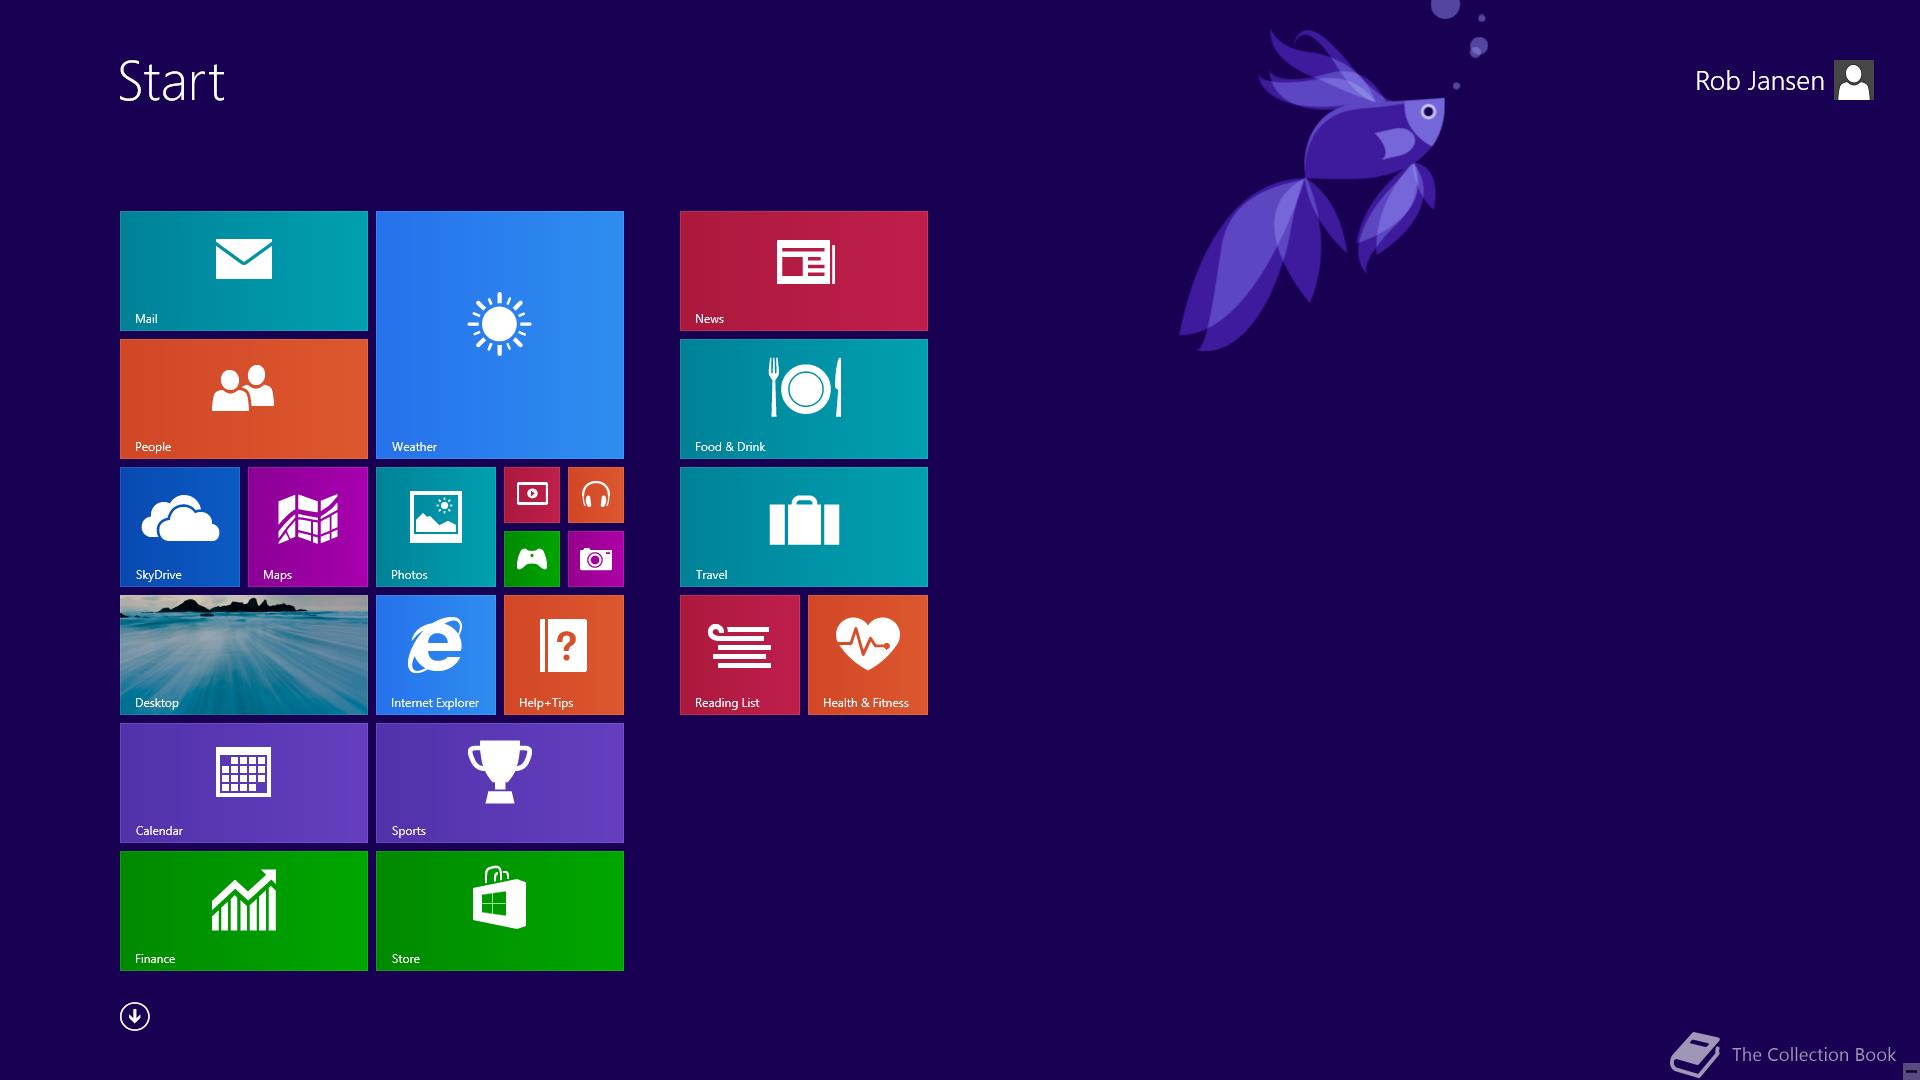Launch the Store tile

[x=500, y=911]
